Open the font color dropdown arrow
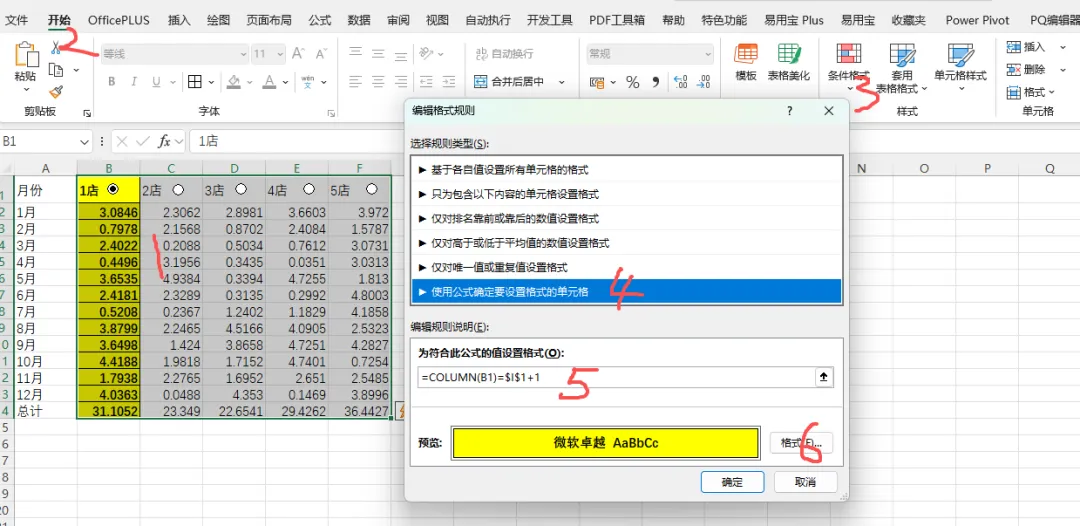Viewport: 1080px width, 526px height. (x=285, y=82)
